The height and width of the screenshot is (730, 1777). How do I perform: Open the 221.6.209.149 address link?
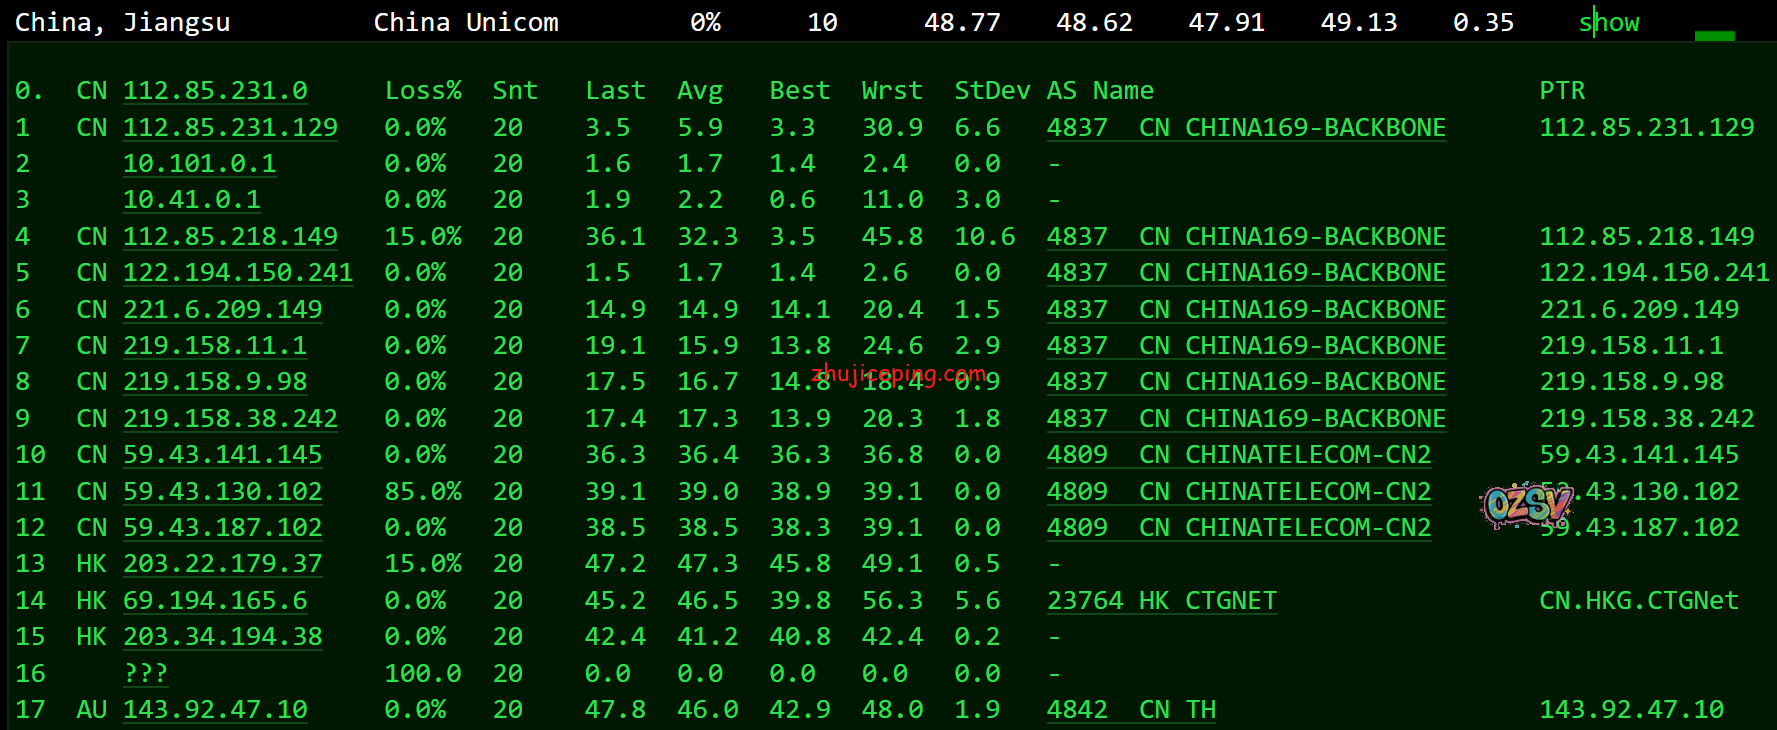222,310
